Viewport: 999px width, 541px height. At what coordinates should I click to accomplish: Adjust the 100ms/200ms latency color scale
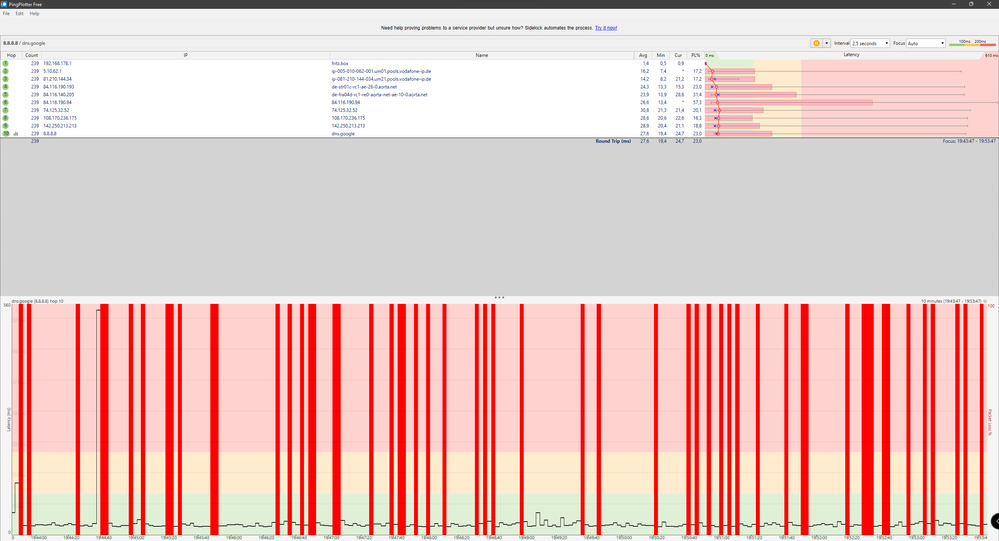pos(972,43)
